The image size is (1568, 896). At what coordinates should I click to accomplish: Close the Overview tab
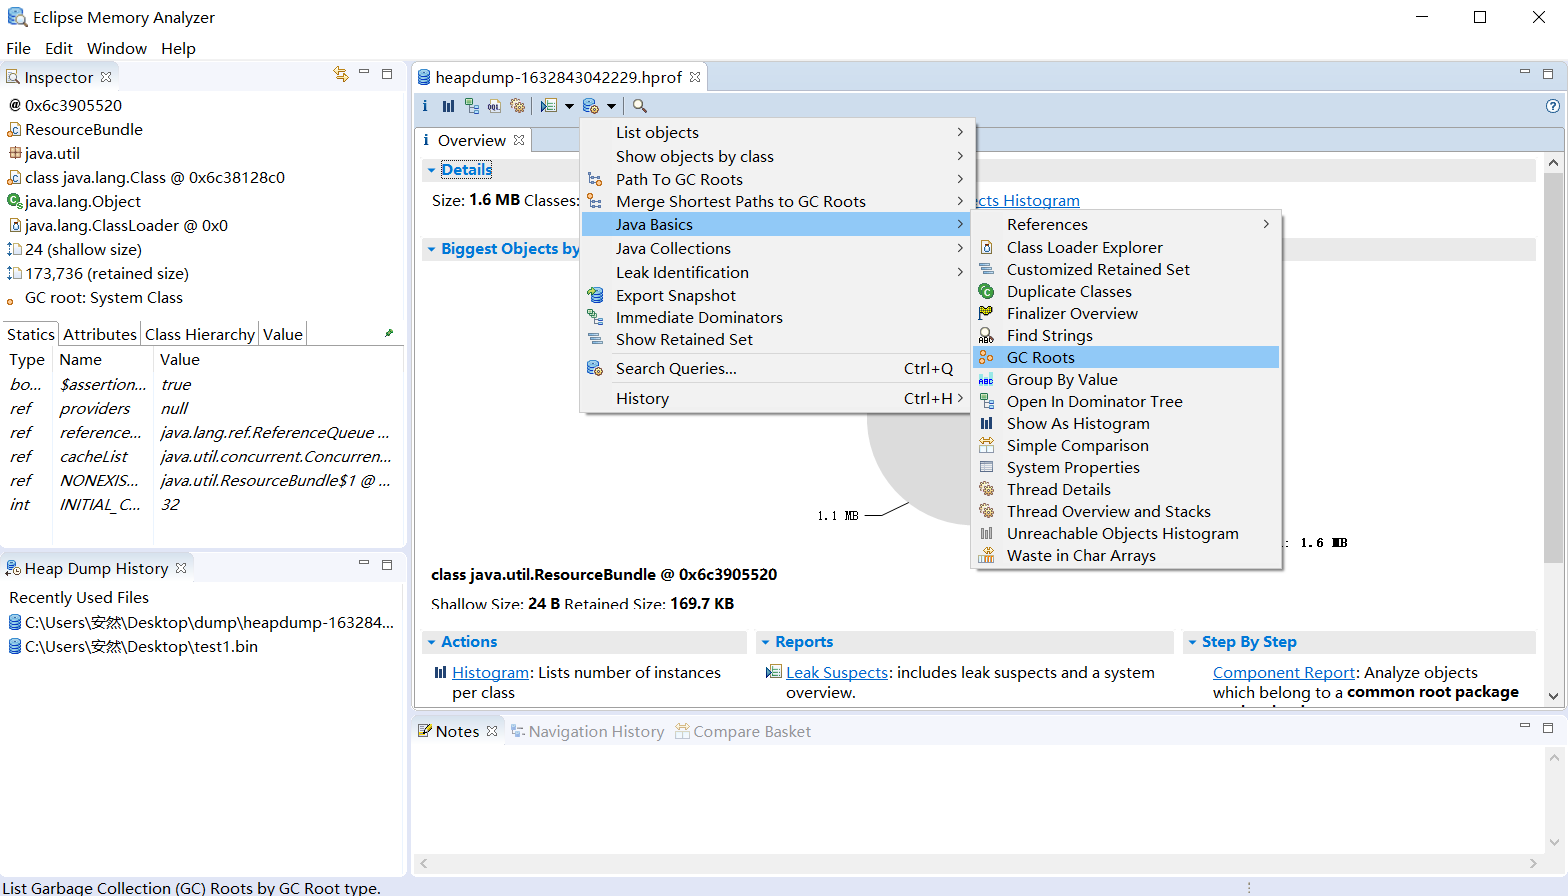pos(519,140)
